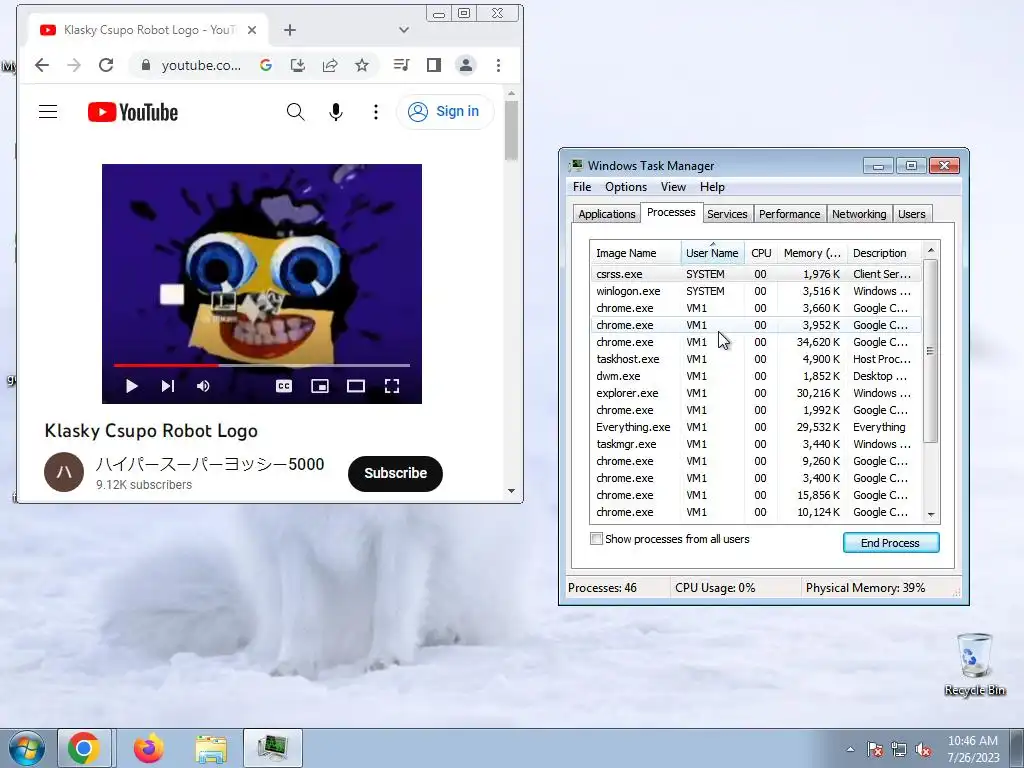Sort processes by Image Name column
1024x768 pixels.
pos(635,253)
